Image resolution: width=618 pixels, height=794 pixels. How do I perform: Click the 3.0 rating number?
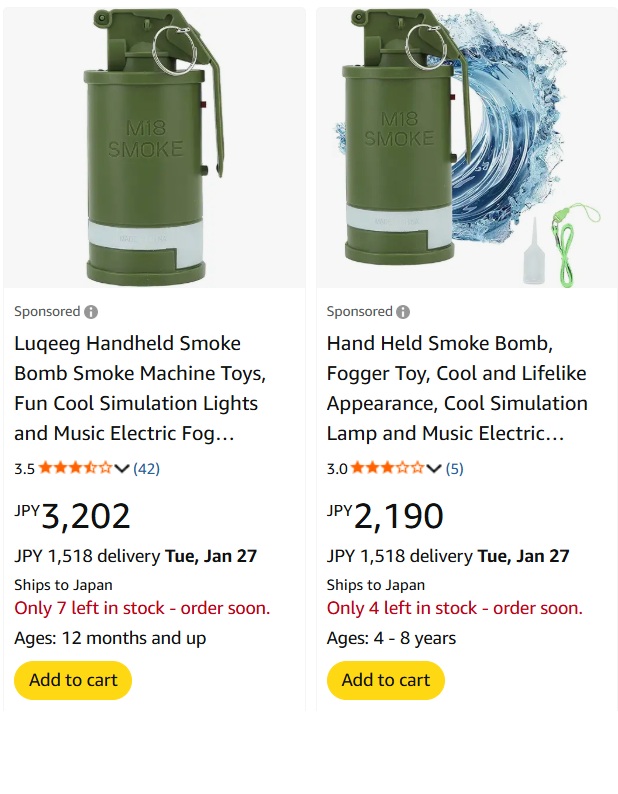pyautogui.click(x=337, y=468)
